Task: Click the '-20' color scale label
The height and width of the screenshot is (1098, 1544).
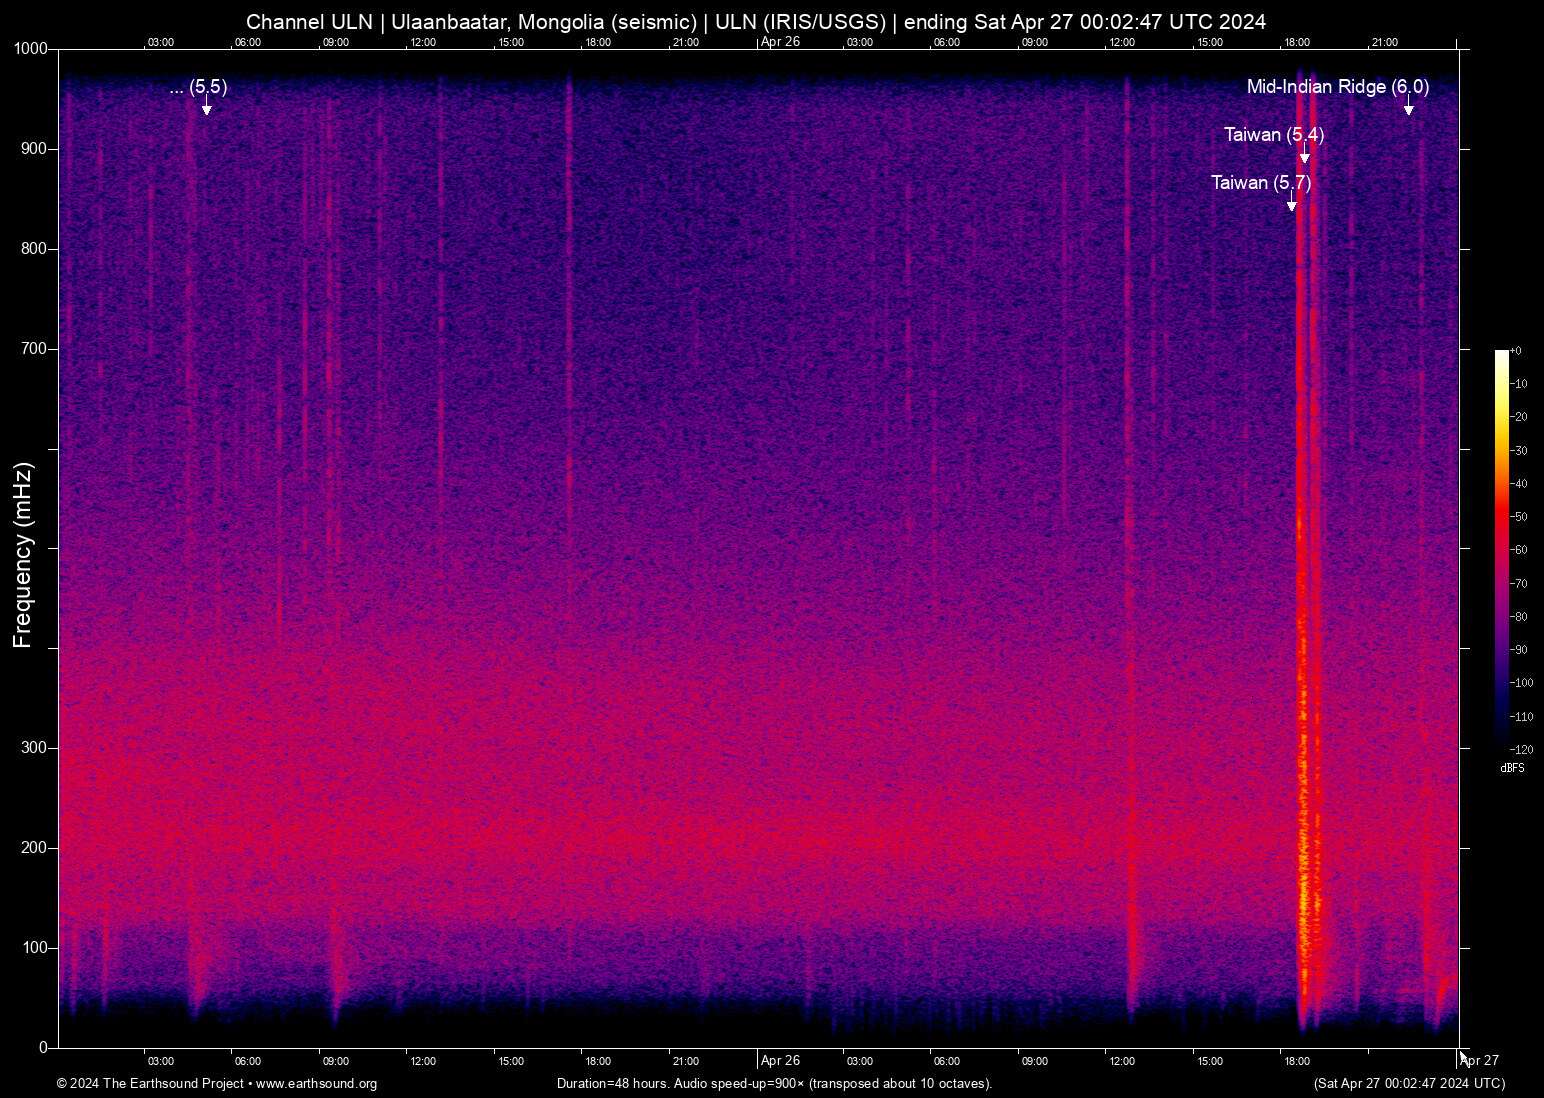Action: (1519, 417)
